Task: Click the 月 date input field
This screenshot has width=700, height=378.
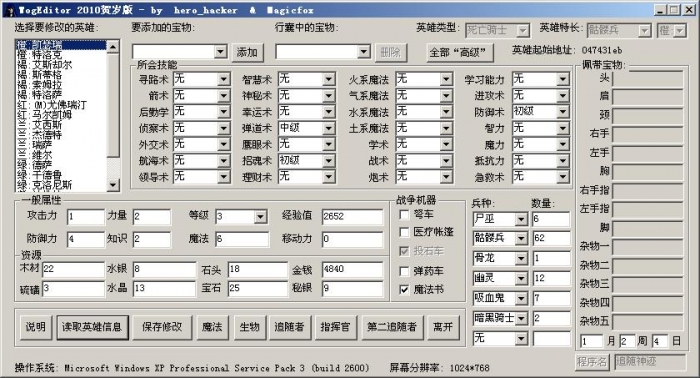Action: 591,342
